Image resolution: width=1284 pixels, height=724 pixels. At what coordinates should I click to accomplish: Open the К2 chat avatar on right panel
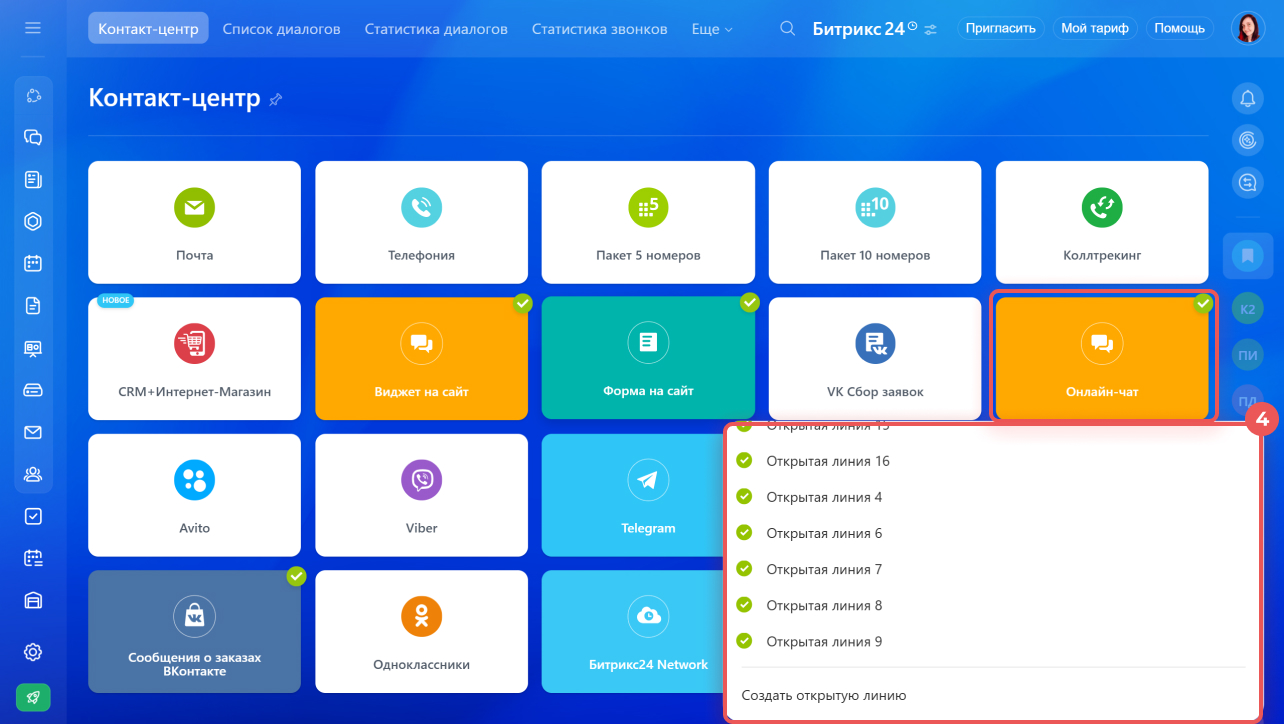(1248, 310)
